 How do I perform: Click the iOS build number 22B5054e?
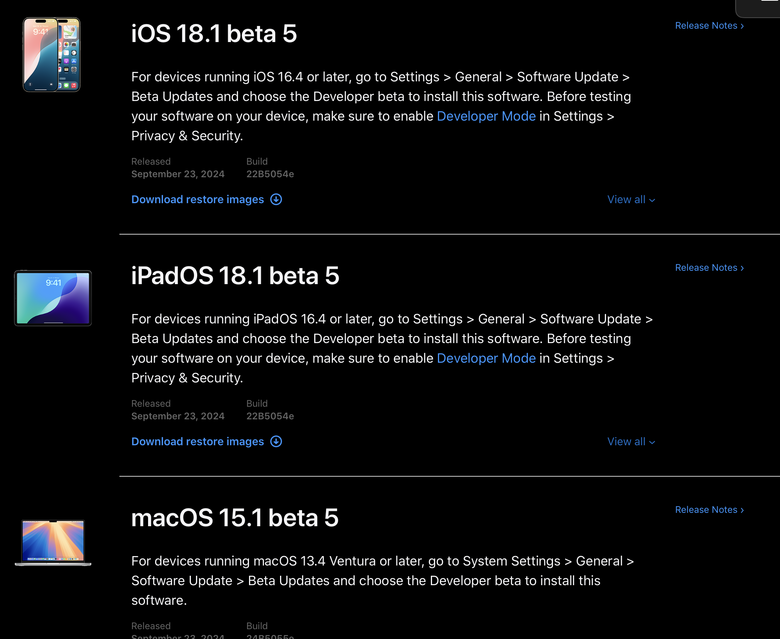[x=270, y=174]
